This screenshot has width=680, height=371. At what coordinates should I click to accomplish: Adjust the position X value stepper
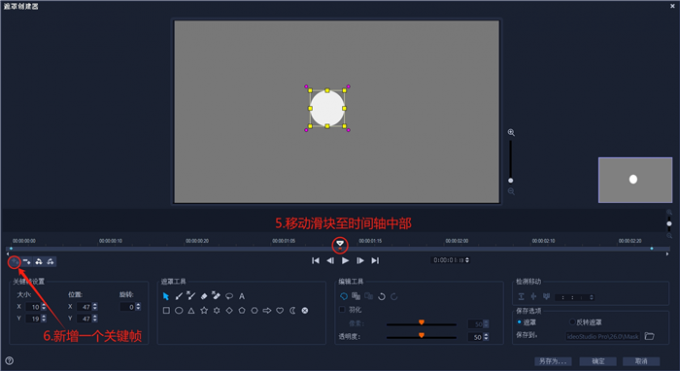pyautogui.click(x=95, y=307)
